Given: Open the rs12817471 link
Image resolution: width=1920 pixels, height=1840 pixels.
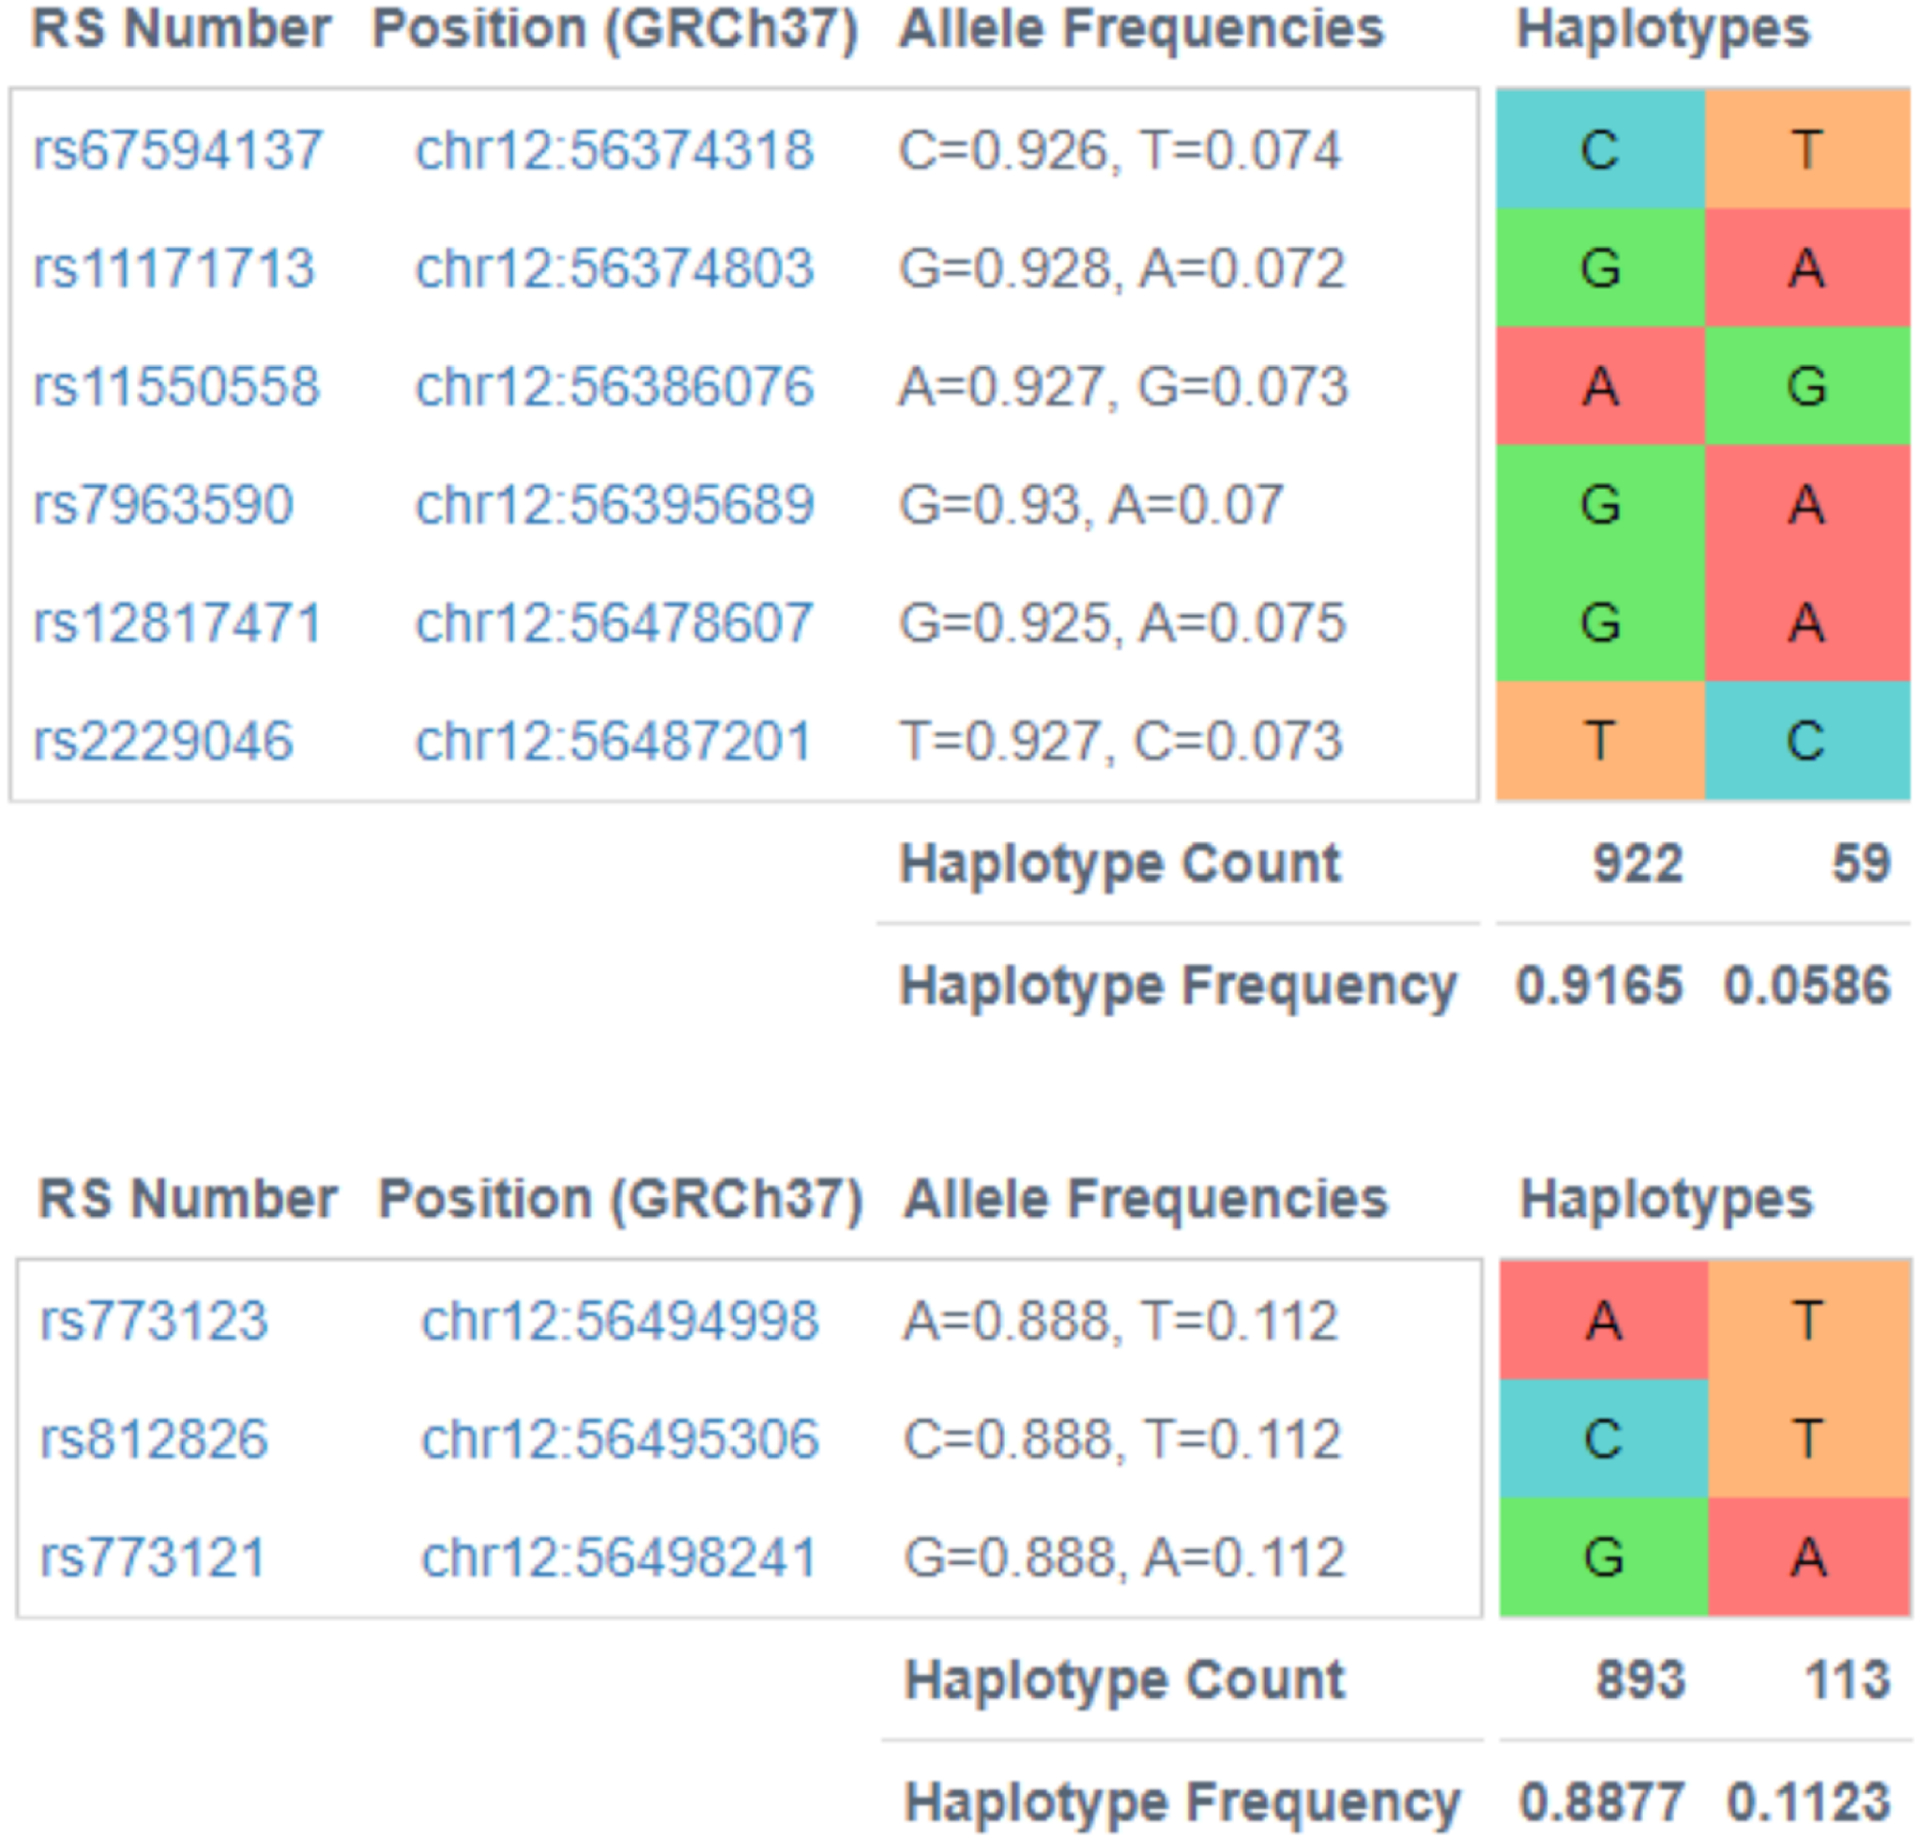Looking at the screenshot, I should pyautogui.click(x=178, y=623).
